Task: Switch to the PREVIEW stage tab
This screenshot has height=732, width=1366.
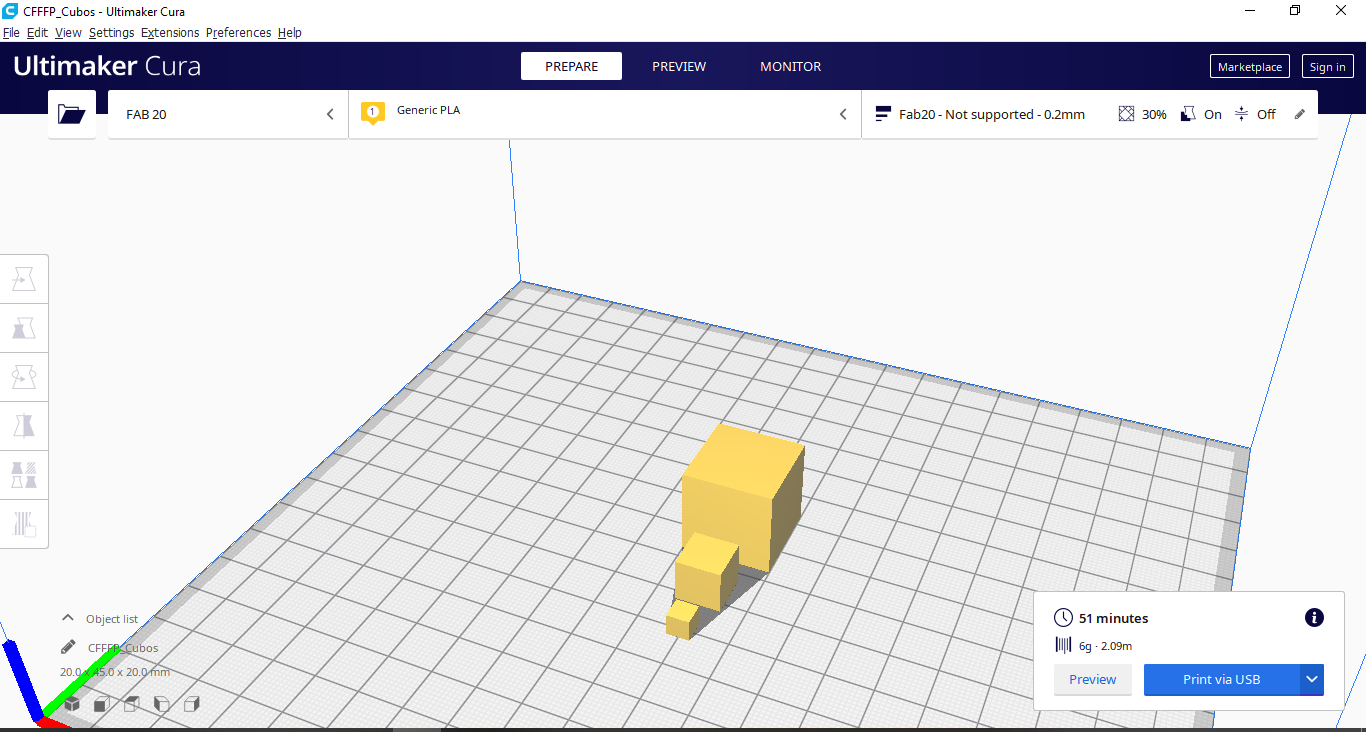Action: (x=679, y=66)
